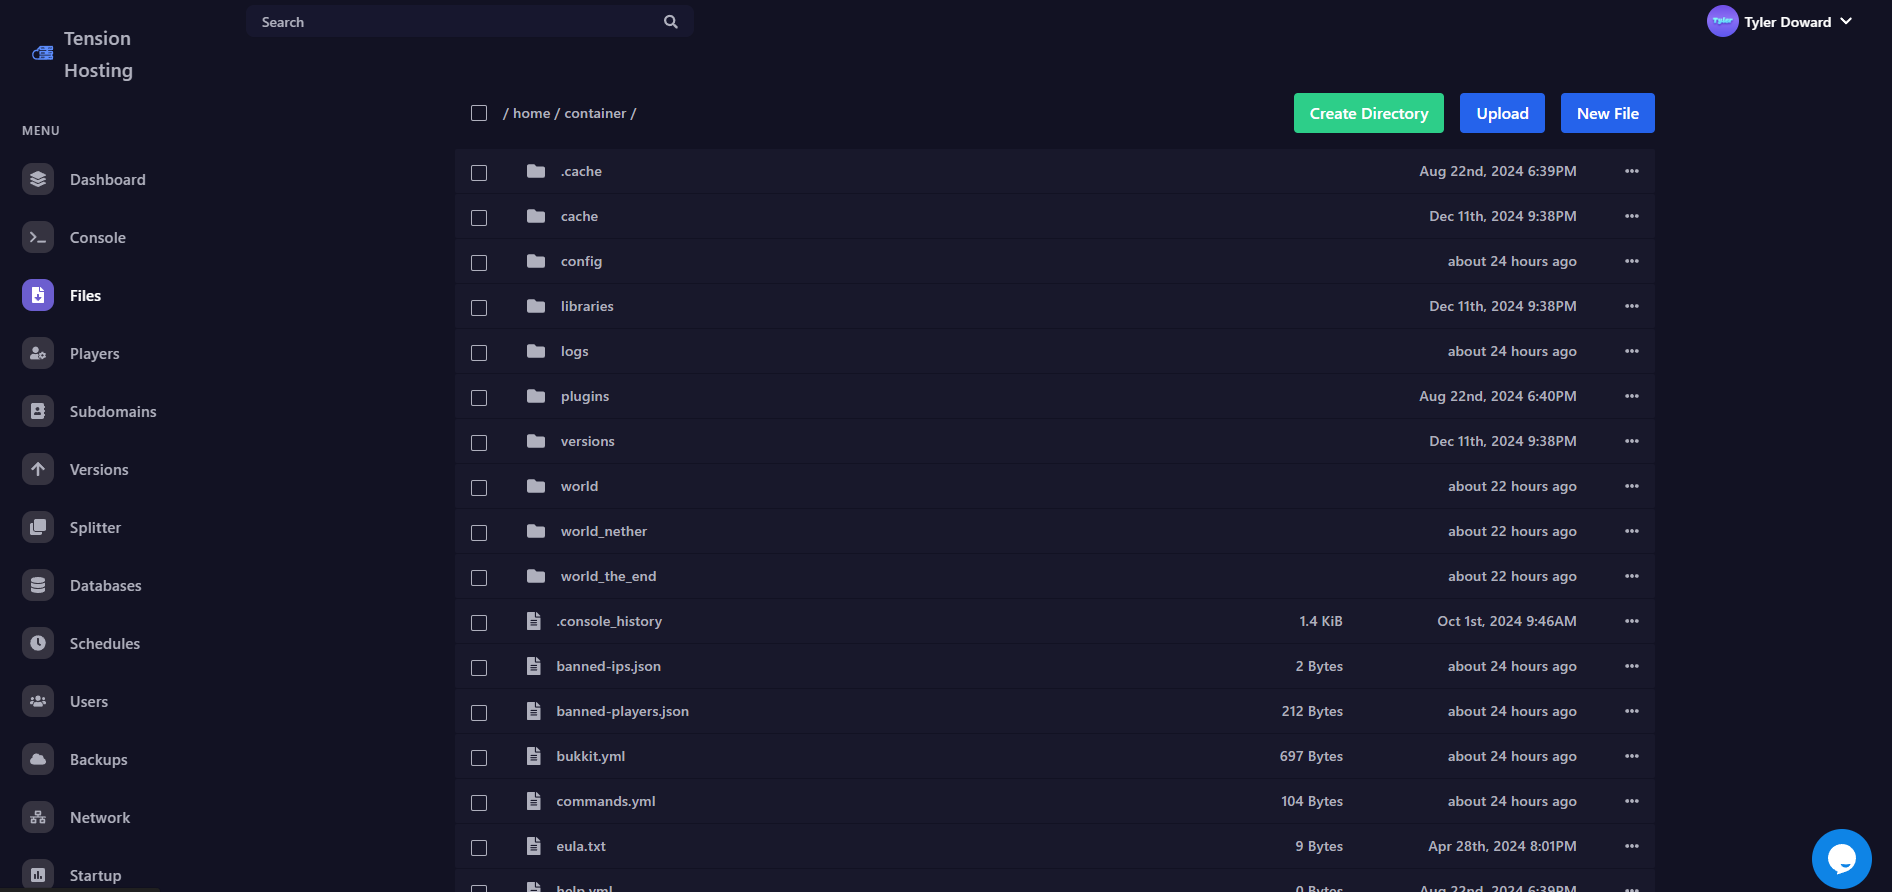Toggle the select-all files checkbox
Image resolution: width=1892 pixels, height=892 pixels.
point(479,113)
